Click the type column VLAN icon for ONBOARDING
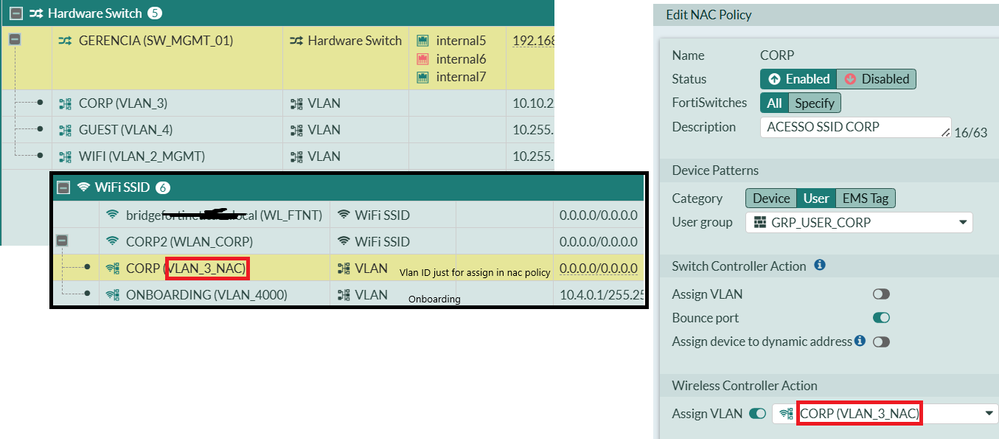Screen dimensions: 999x439 pos(343,295)
